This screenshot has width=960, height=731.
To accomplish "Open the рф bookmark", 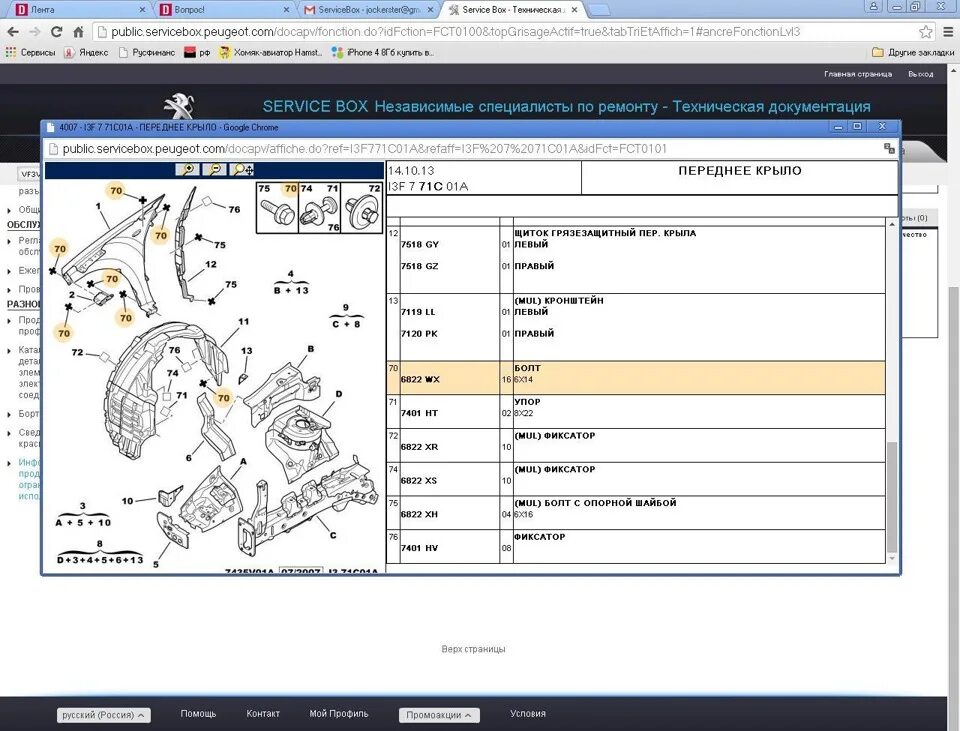I will pyautogui.click(x=197, y=53).
